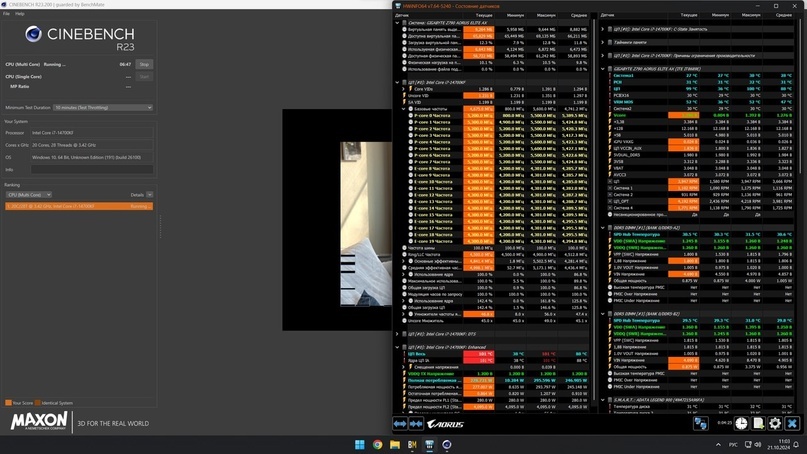
Task: Open BenchMate taskbar icon
Action: [x=412, y=444]
